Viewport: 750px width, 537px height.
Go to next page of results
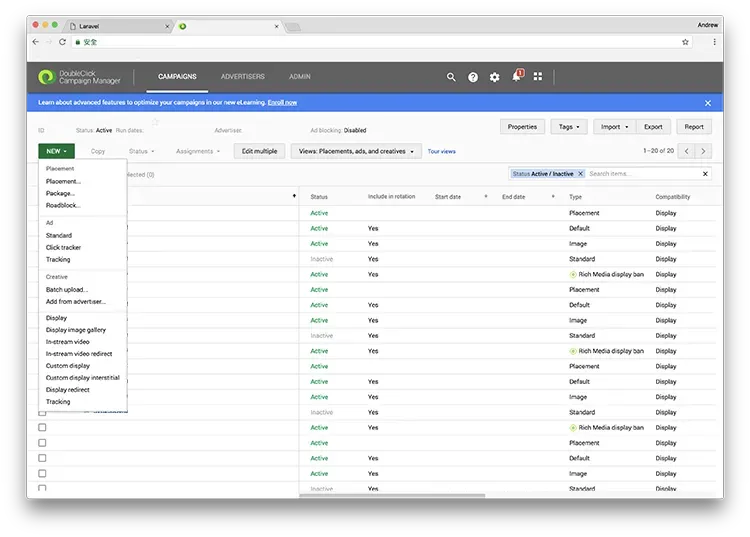(x=704, y=151)
